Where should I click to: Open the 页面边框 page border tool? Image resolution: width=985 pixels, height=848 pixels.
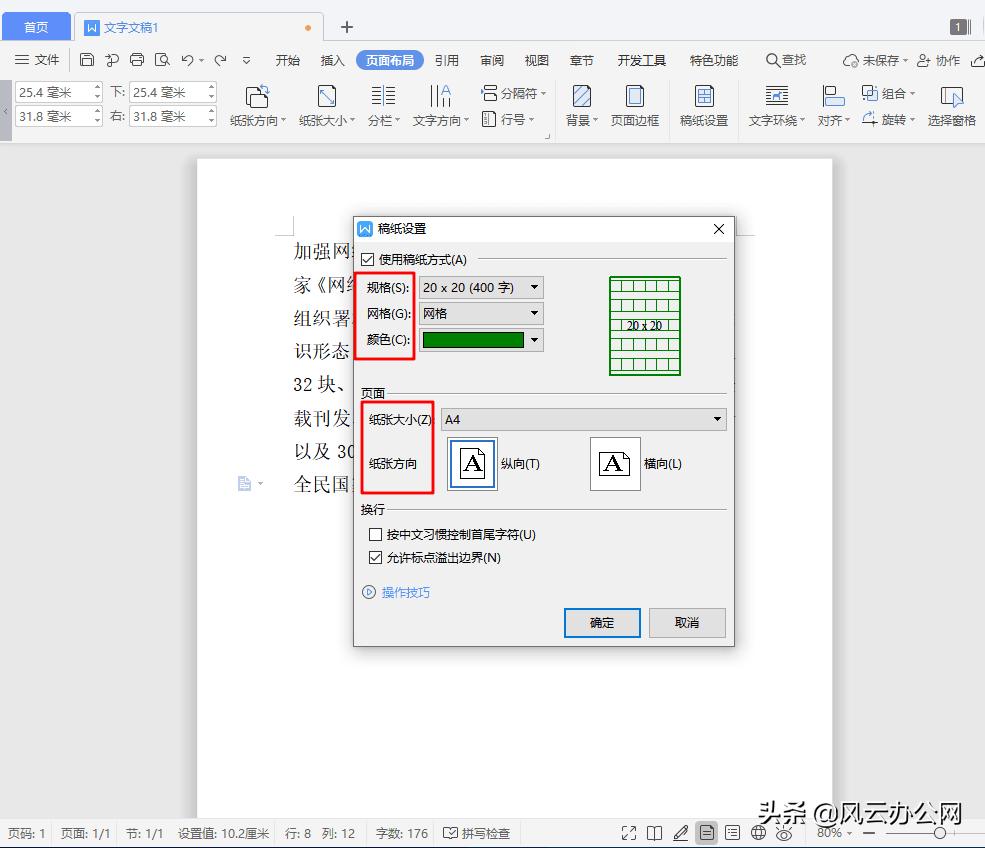pyautogui.click(x=635, y=105)
